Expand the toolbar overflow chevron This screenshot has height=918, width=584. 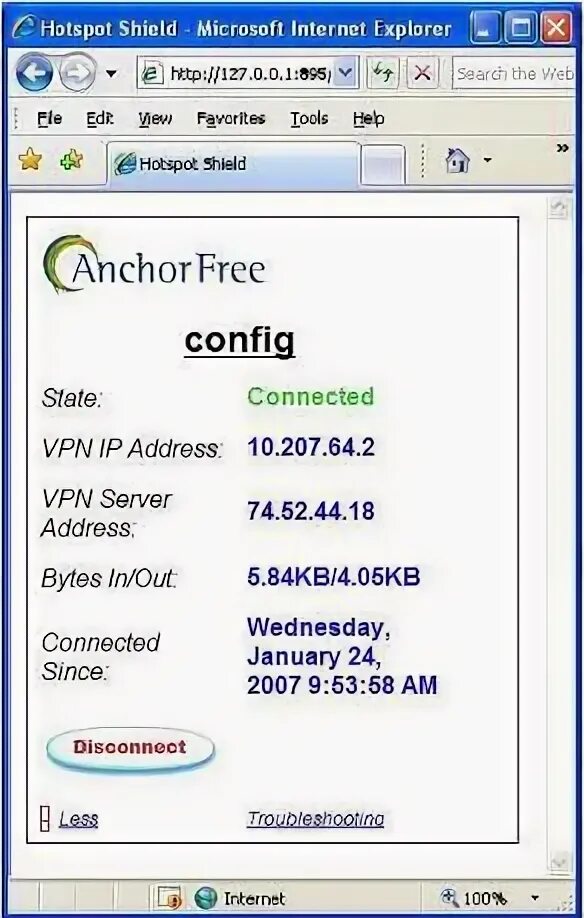pyautogui.click(x=562, y=149)
